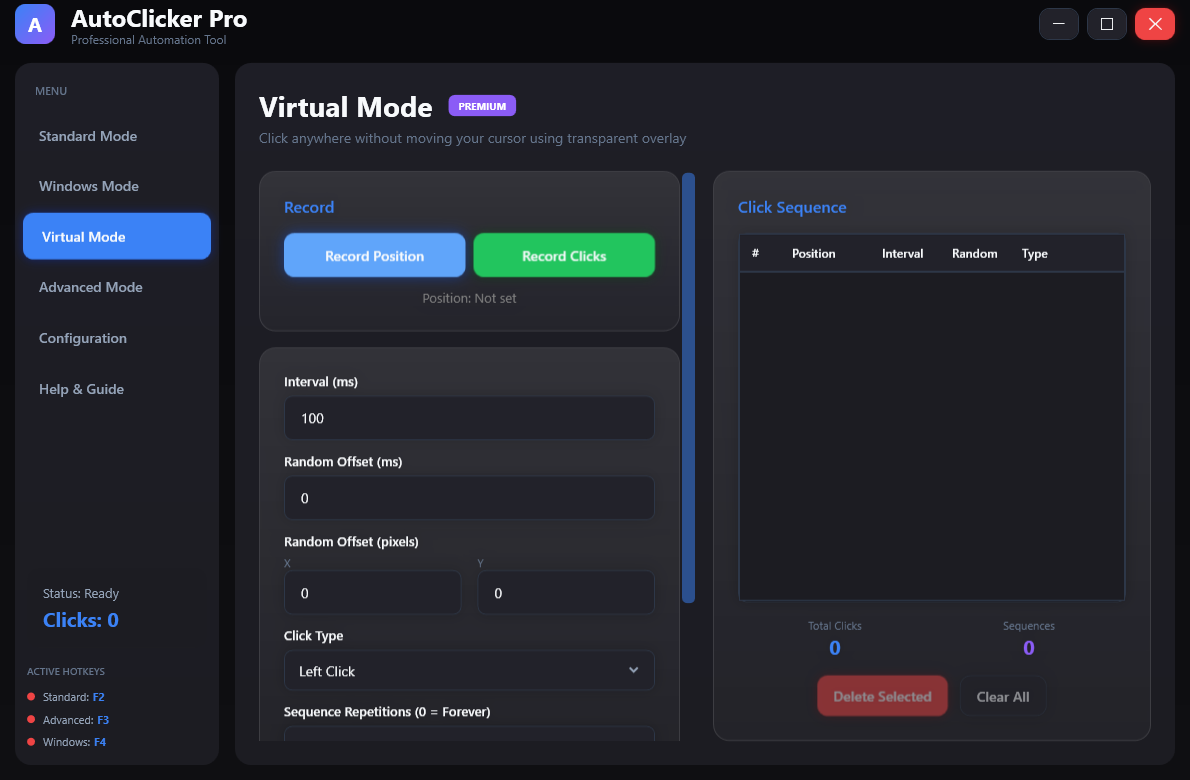
Task: Click the Clear All button
Action: [1002, 696]
